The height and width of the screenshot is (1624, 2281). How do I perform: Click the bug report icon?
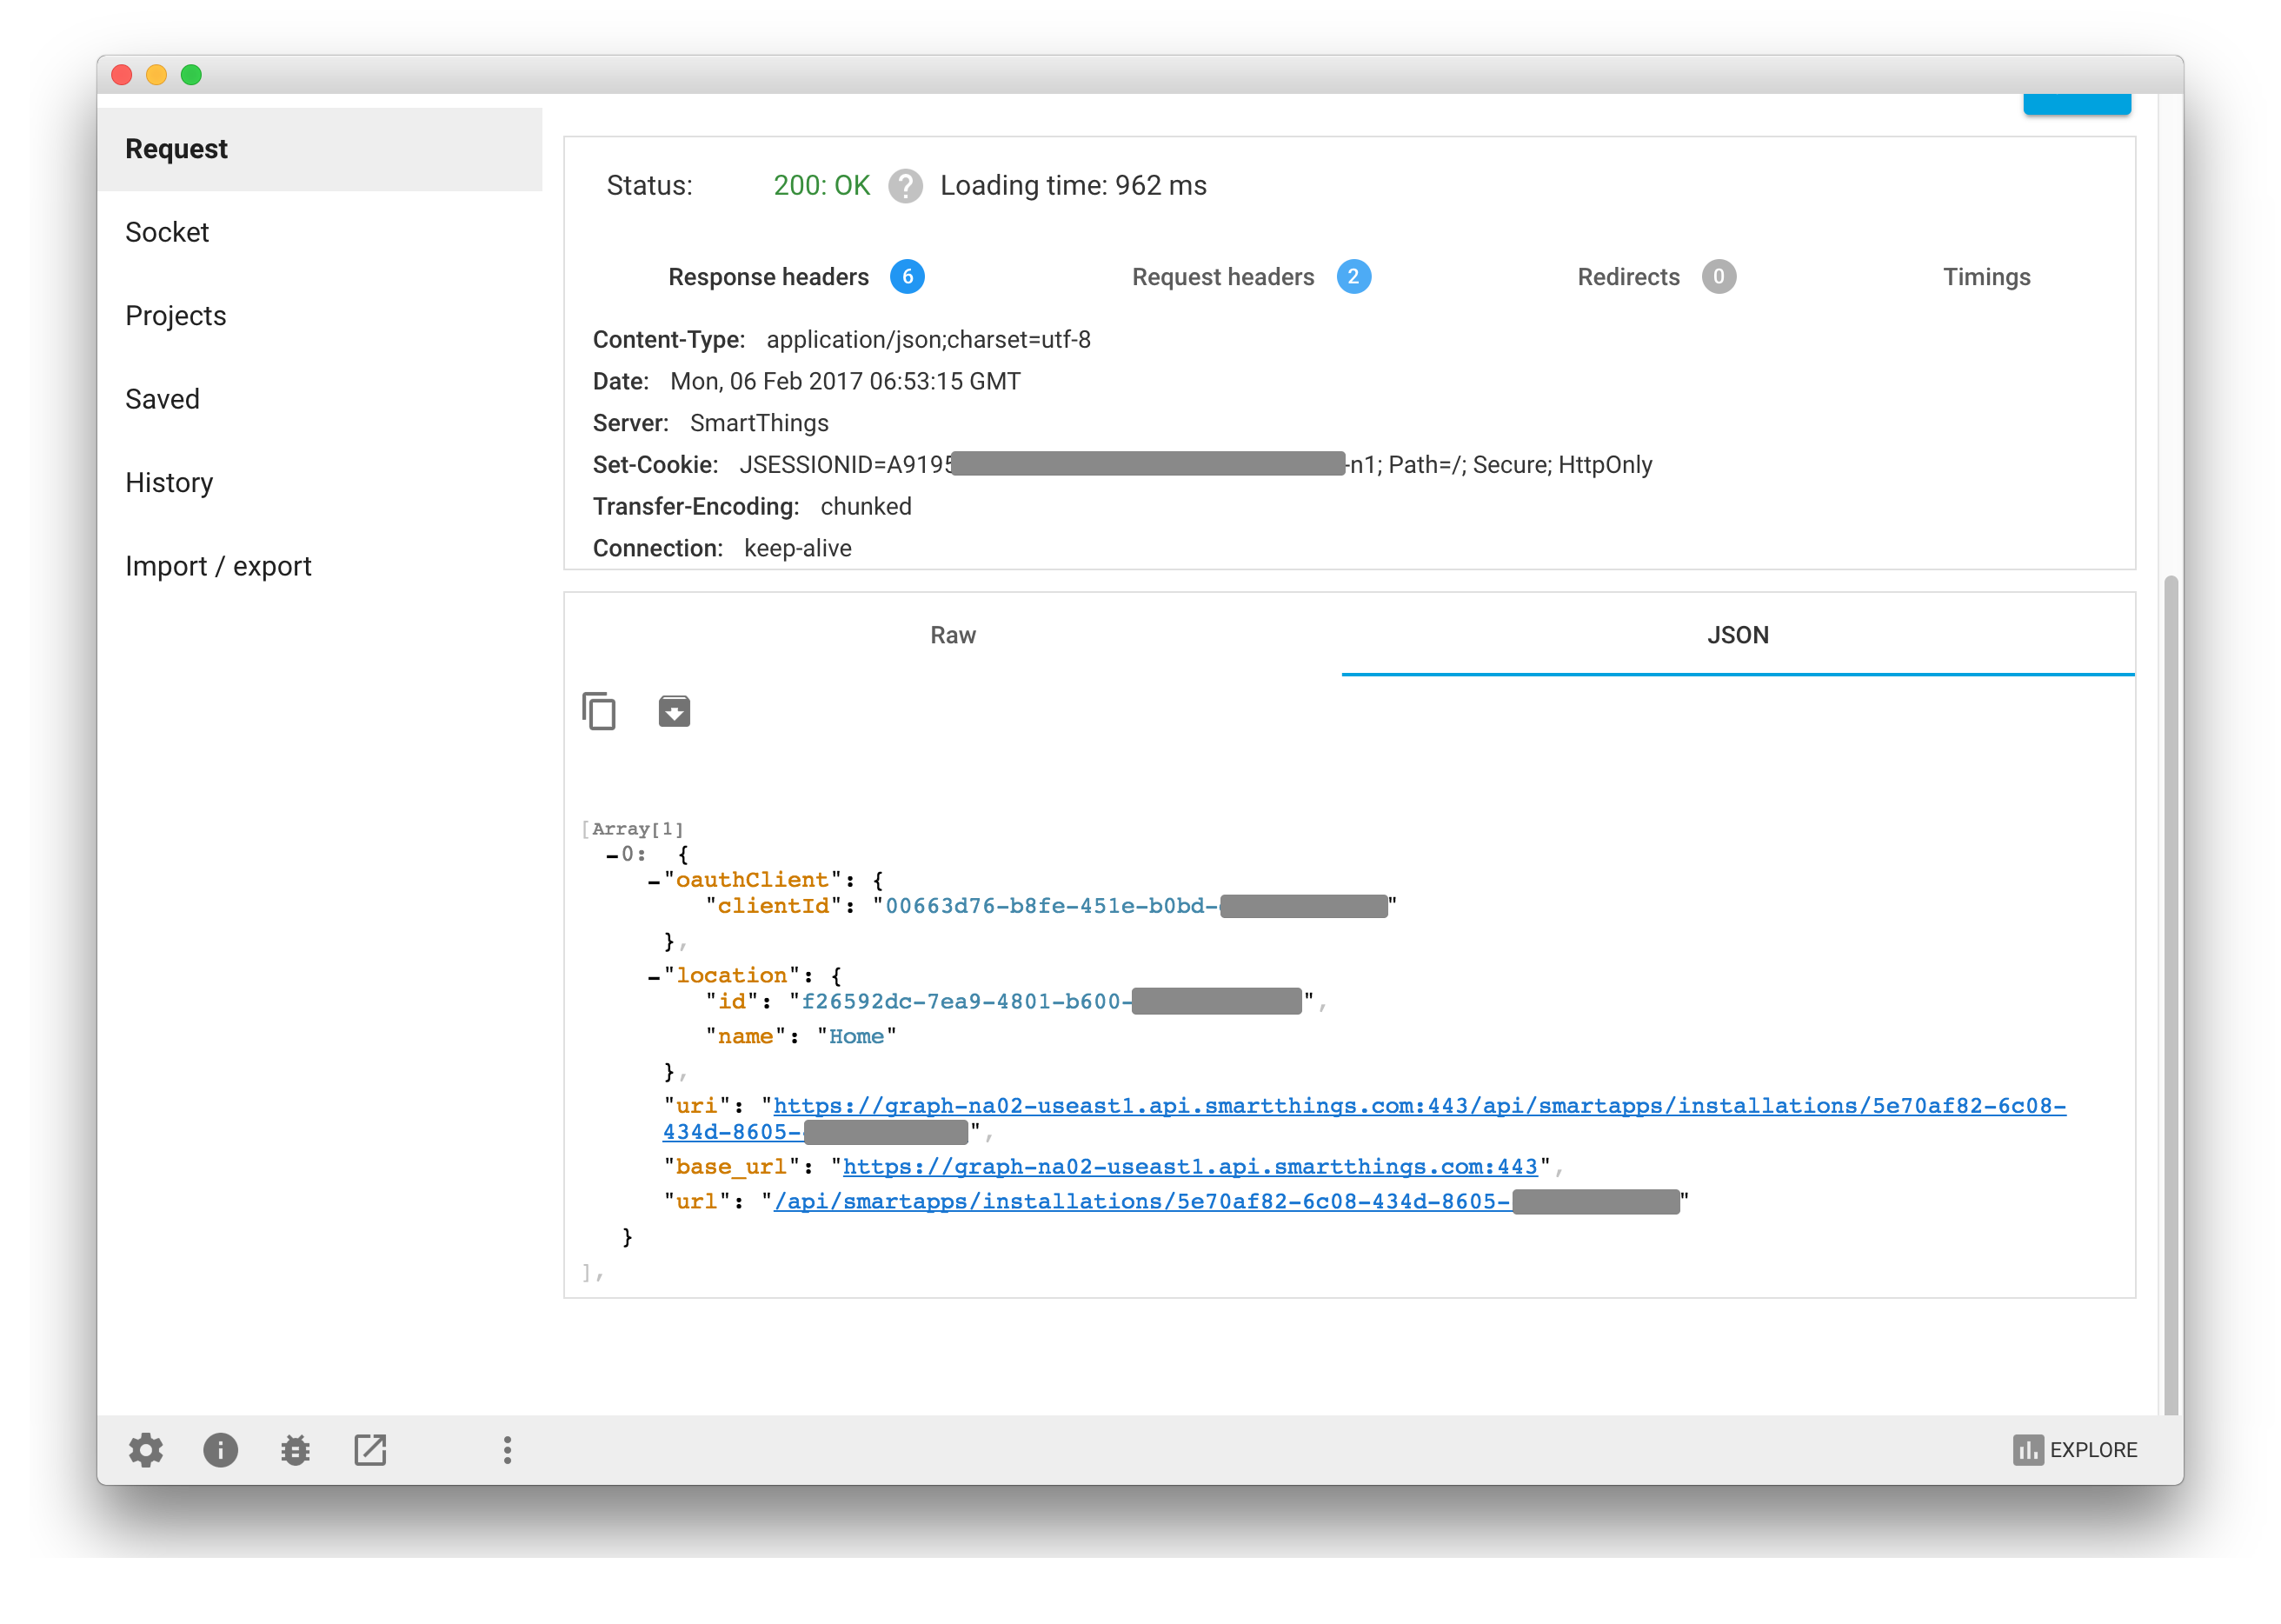point(295,1449)
